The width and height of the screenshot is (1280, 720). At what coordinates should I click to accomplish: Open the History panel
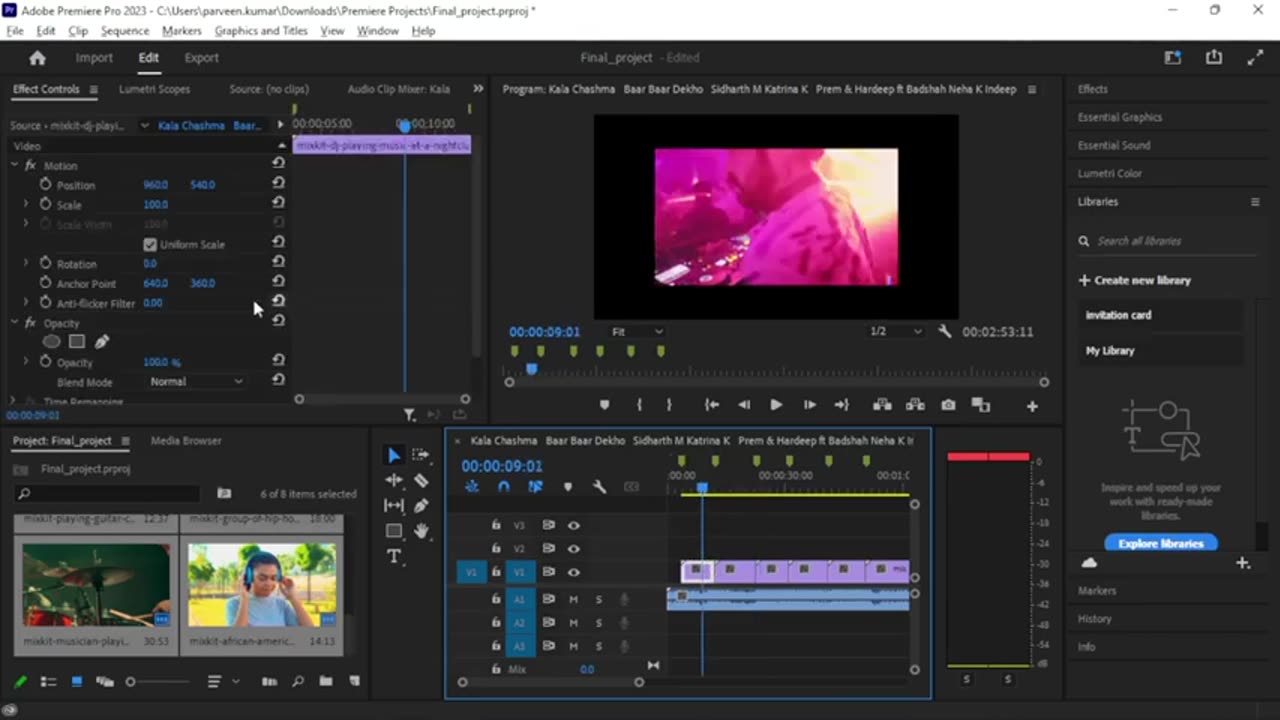1094,618
